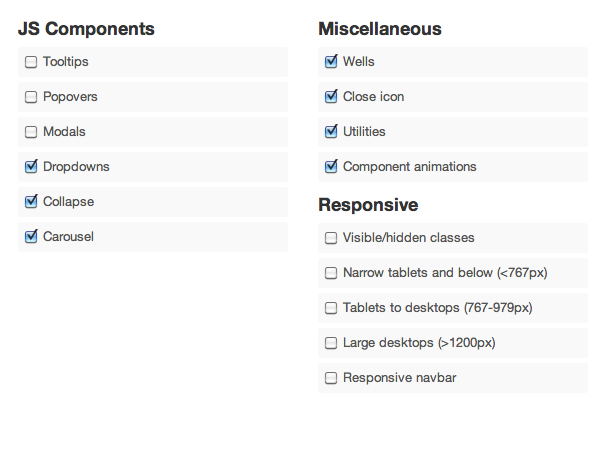Screen dimensions: 616x470
Task: Click the Carousel label text
Action: pos(68,237)
